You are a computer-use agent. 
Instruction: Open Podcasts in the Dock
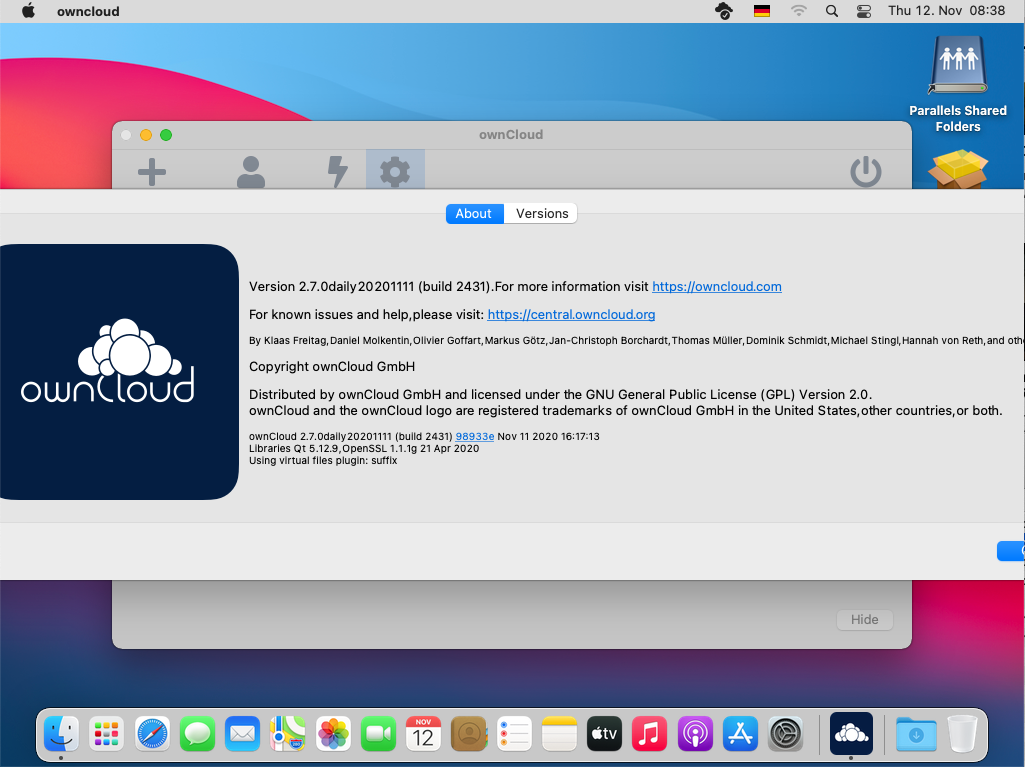coord(695,733)
